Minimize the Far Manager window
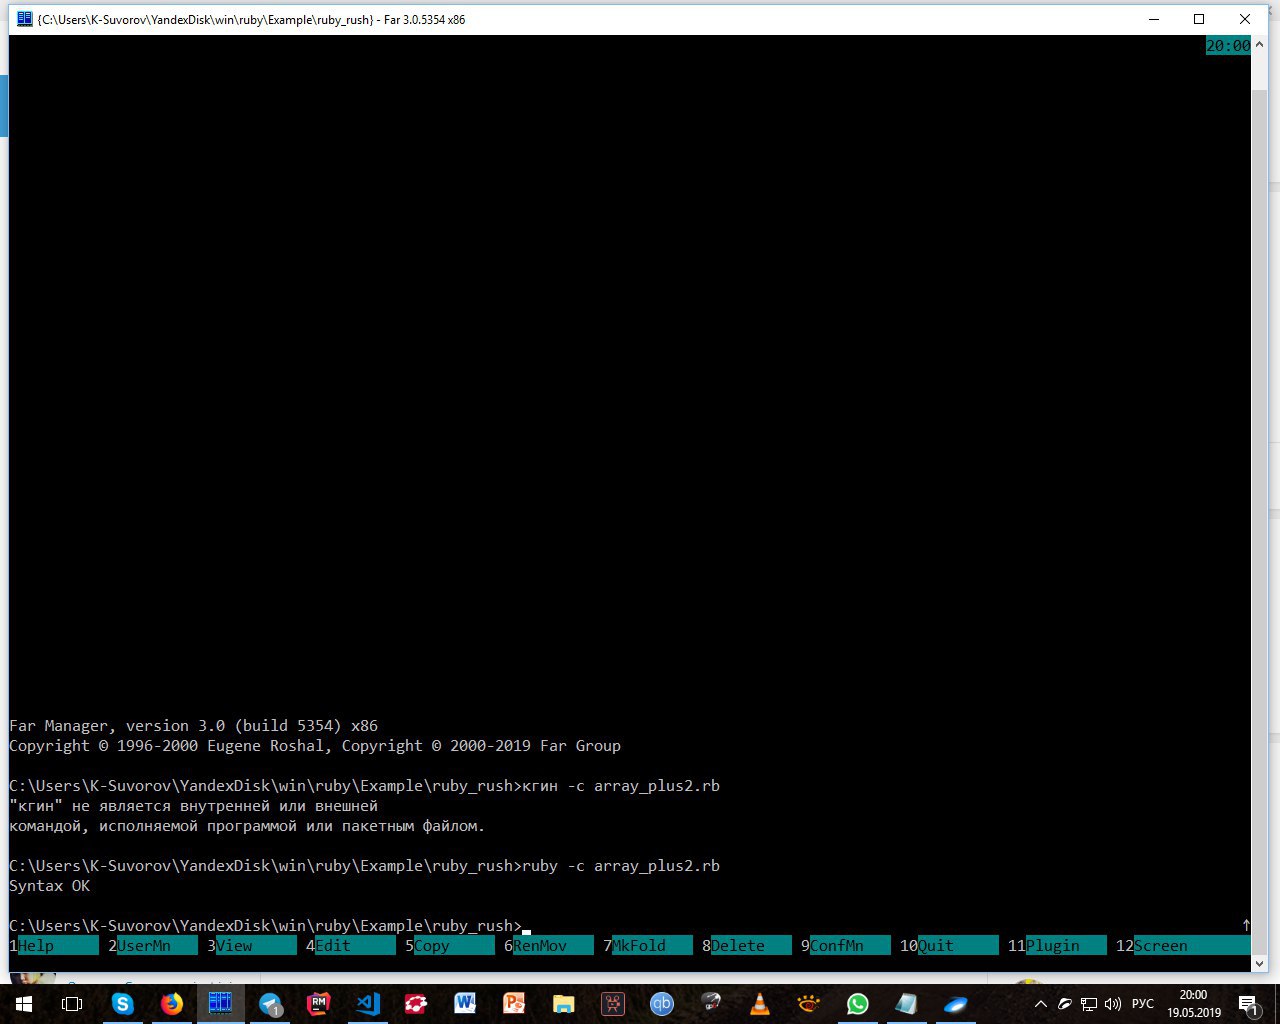 [x=1153, y=19]
